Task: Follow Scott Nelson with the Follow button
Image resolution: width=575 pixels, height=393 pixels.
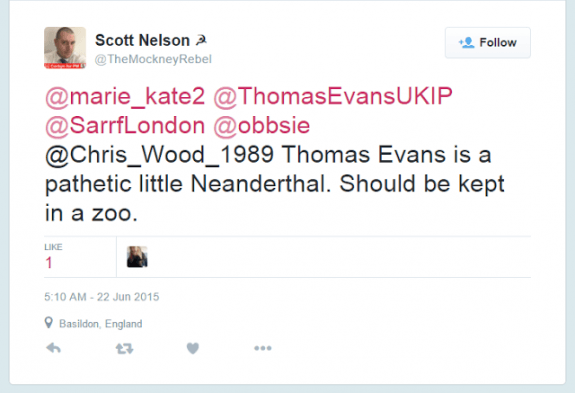Action: [488, 43]
